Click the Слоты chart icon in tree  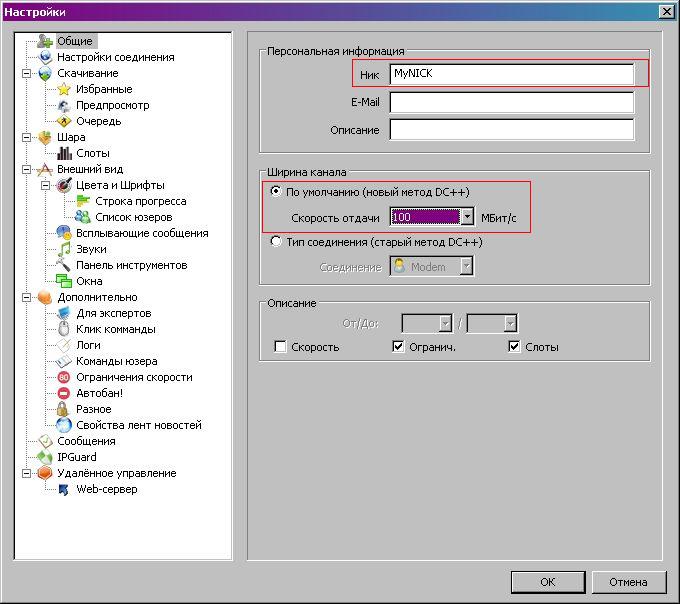tap(64, 153)
